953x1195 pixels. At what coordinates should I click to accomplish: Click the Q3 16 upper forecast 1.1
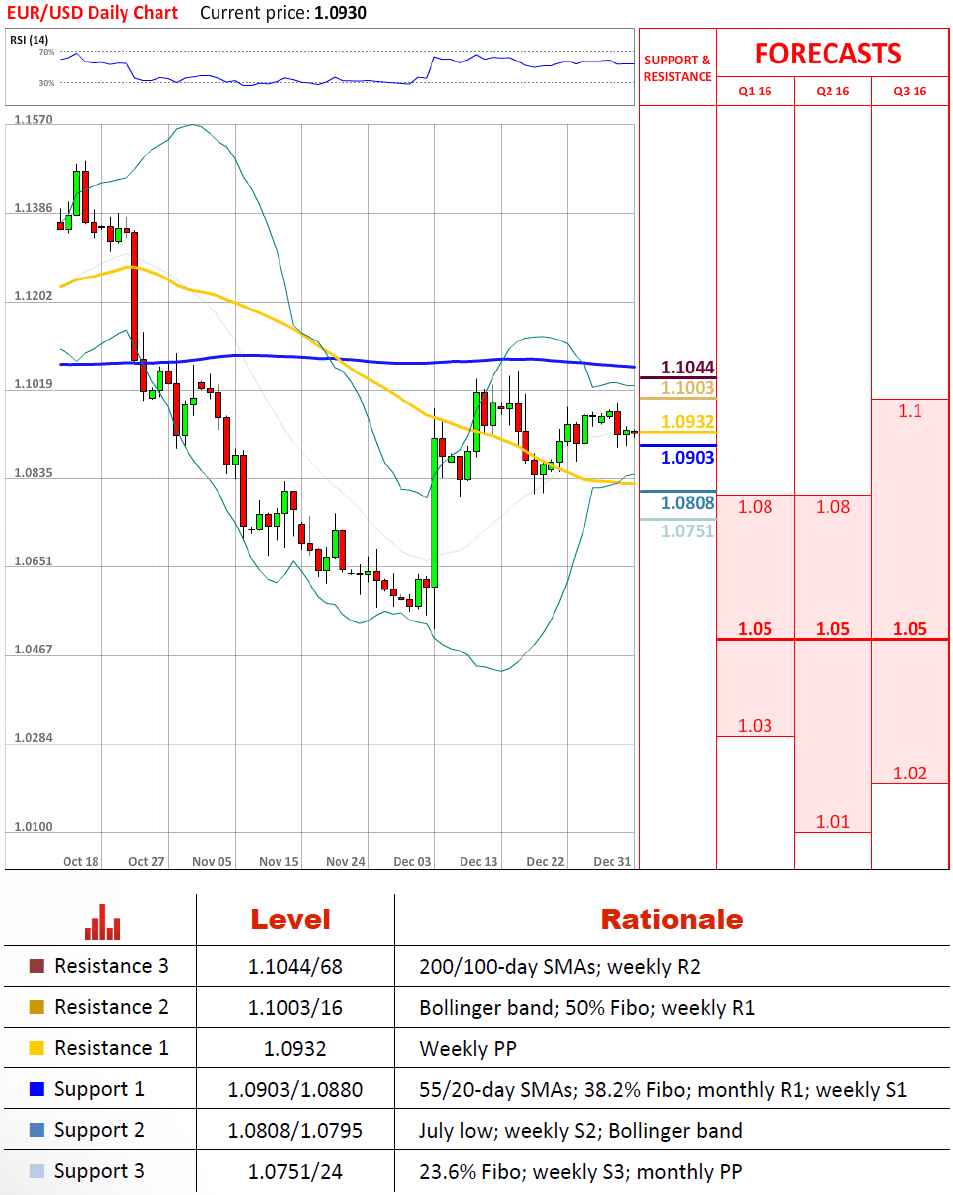click(910, 412)
